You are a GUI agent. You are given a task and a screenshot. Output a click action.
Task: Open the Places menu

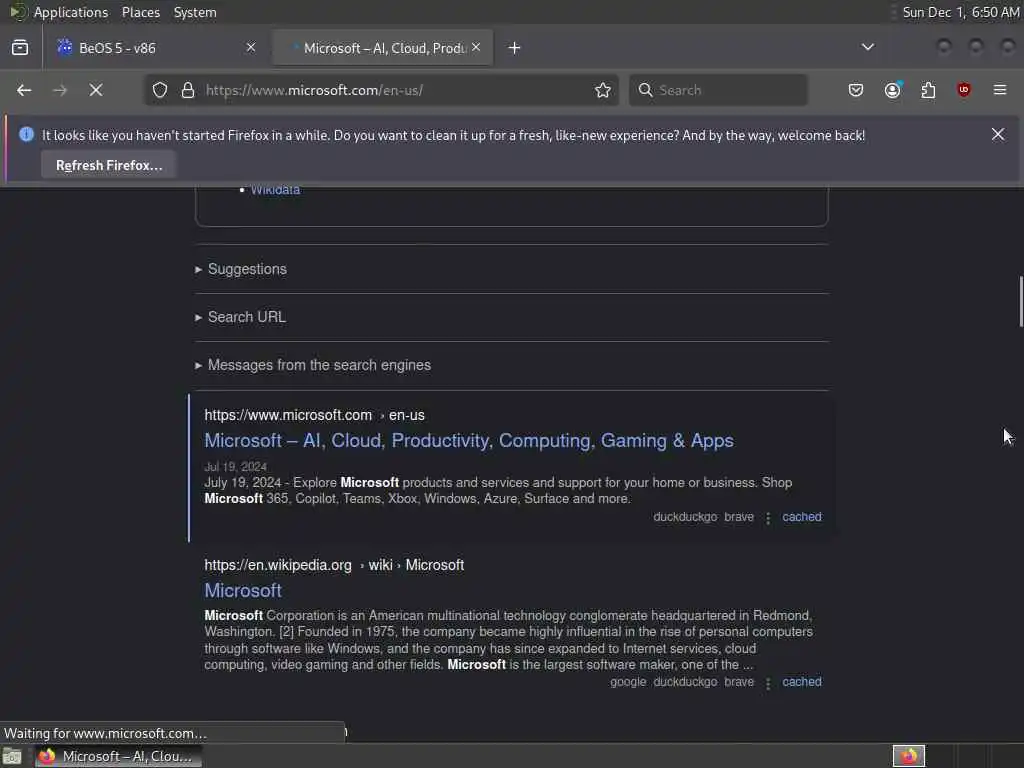140,12
